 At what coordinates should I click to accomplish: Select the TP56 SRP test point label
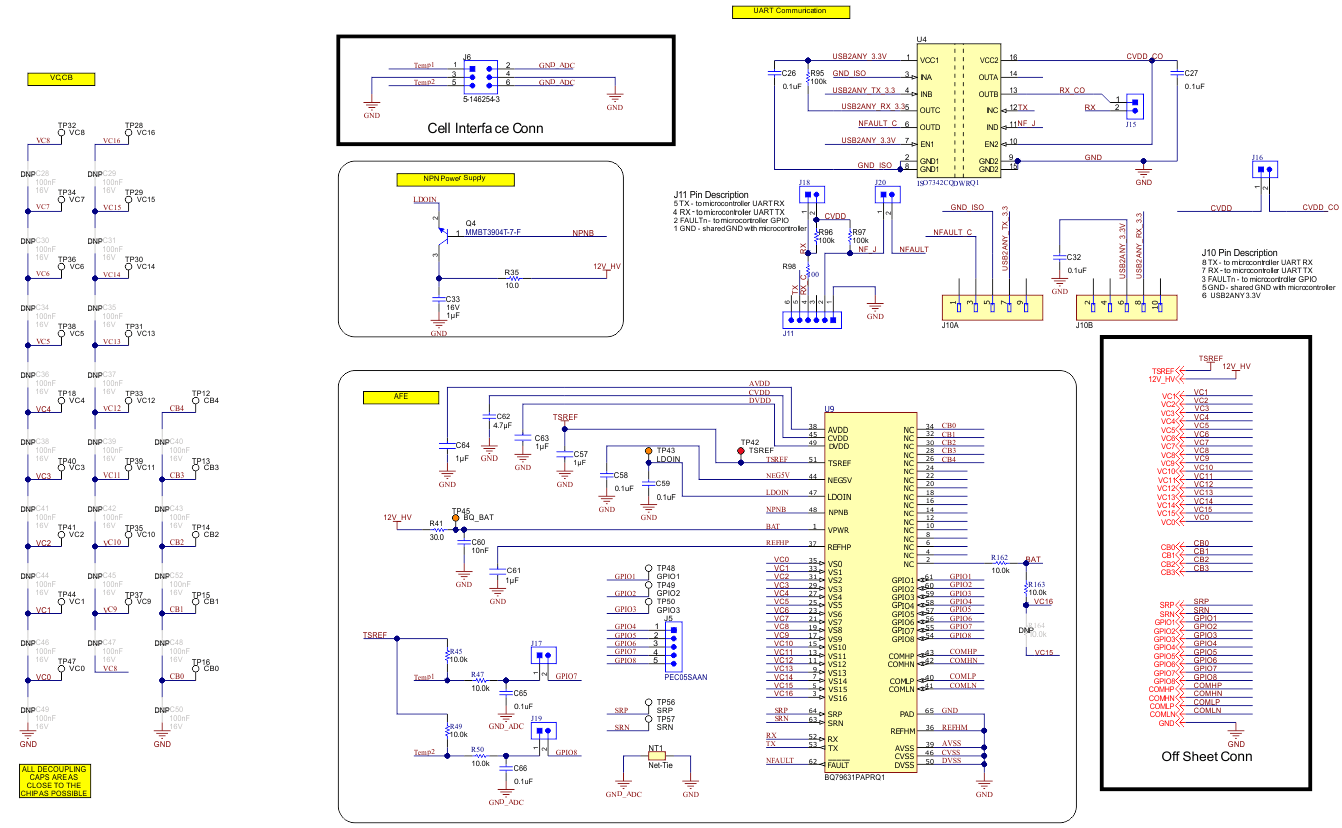tap(666, 706)
